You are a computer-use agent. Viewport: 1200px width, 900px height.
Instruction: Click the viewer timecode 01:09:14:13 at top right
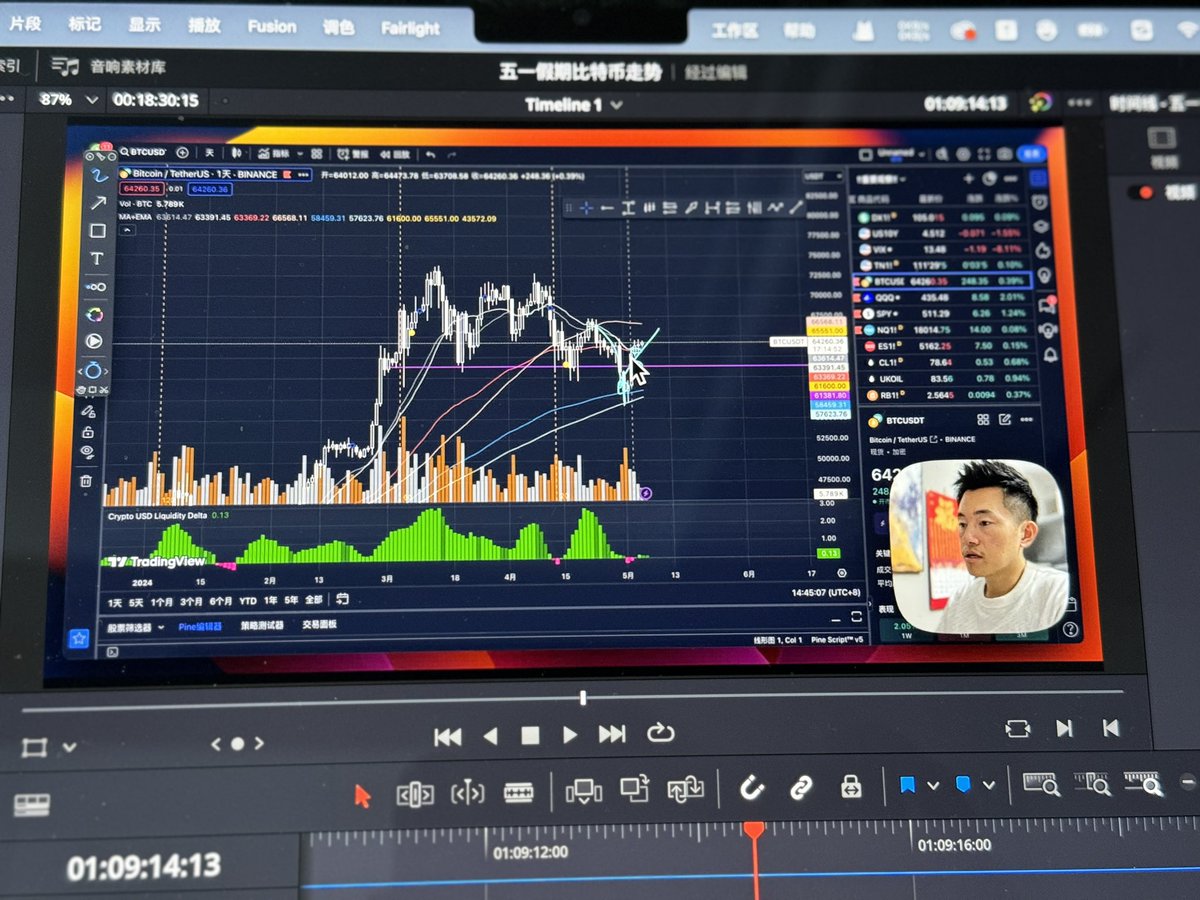point(965,103)
